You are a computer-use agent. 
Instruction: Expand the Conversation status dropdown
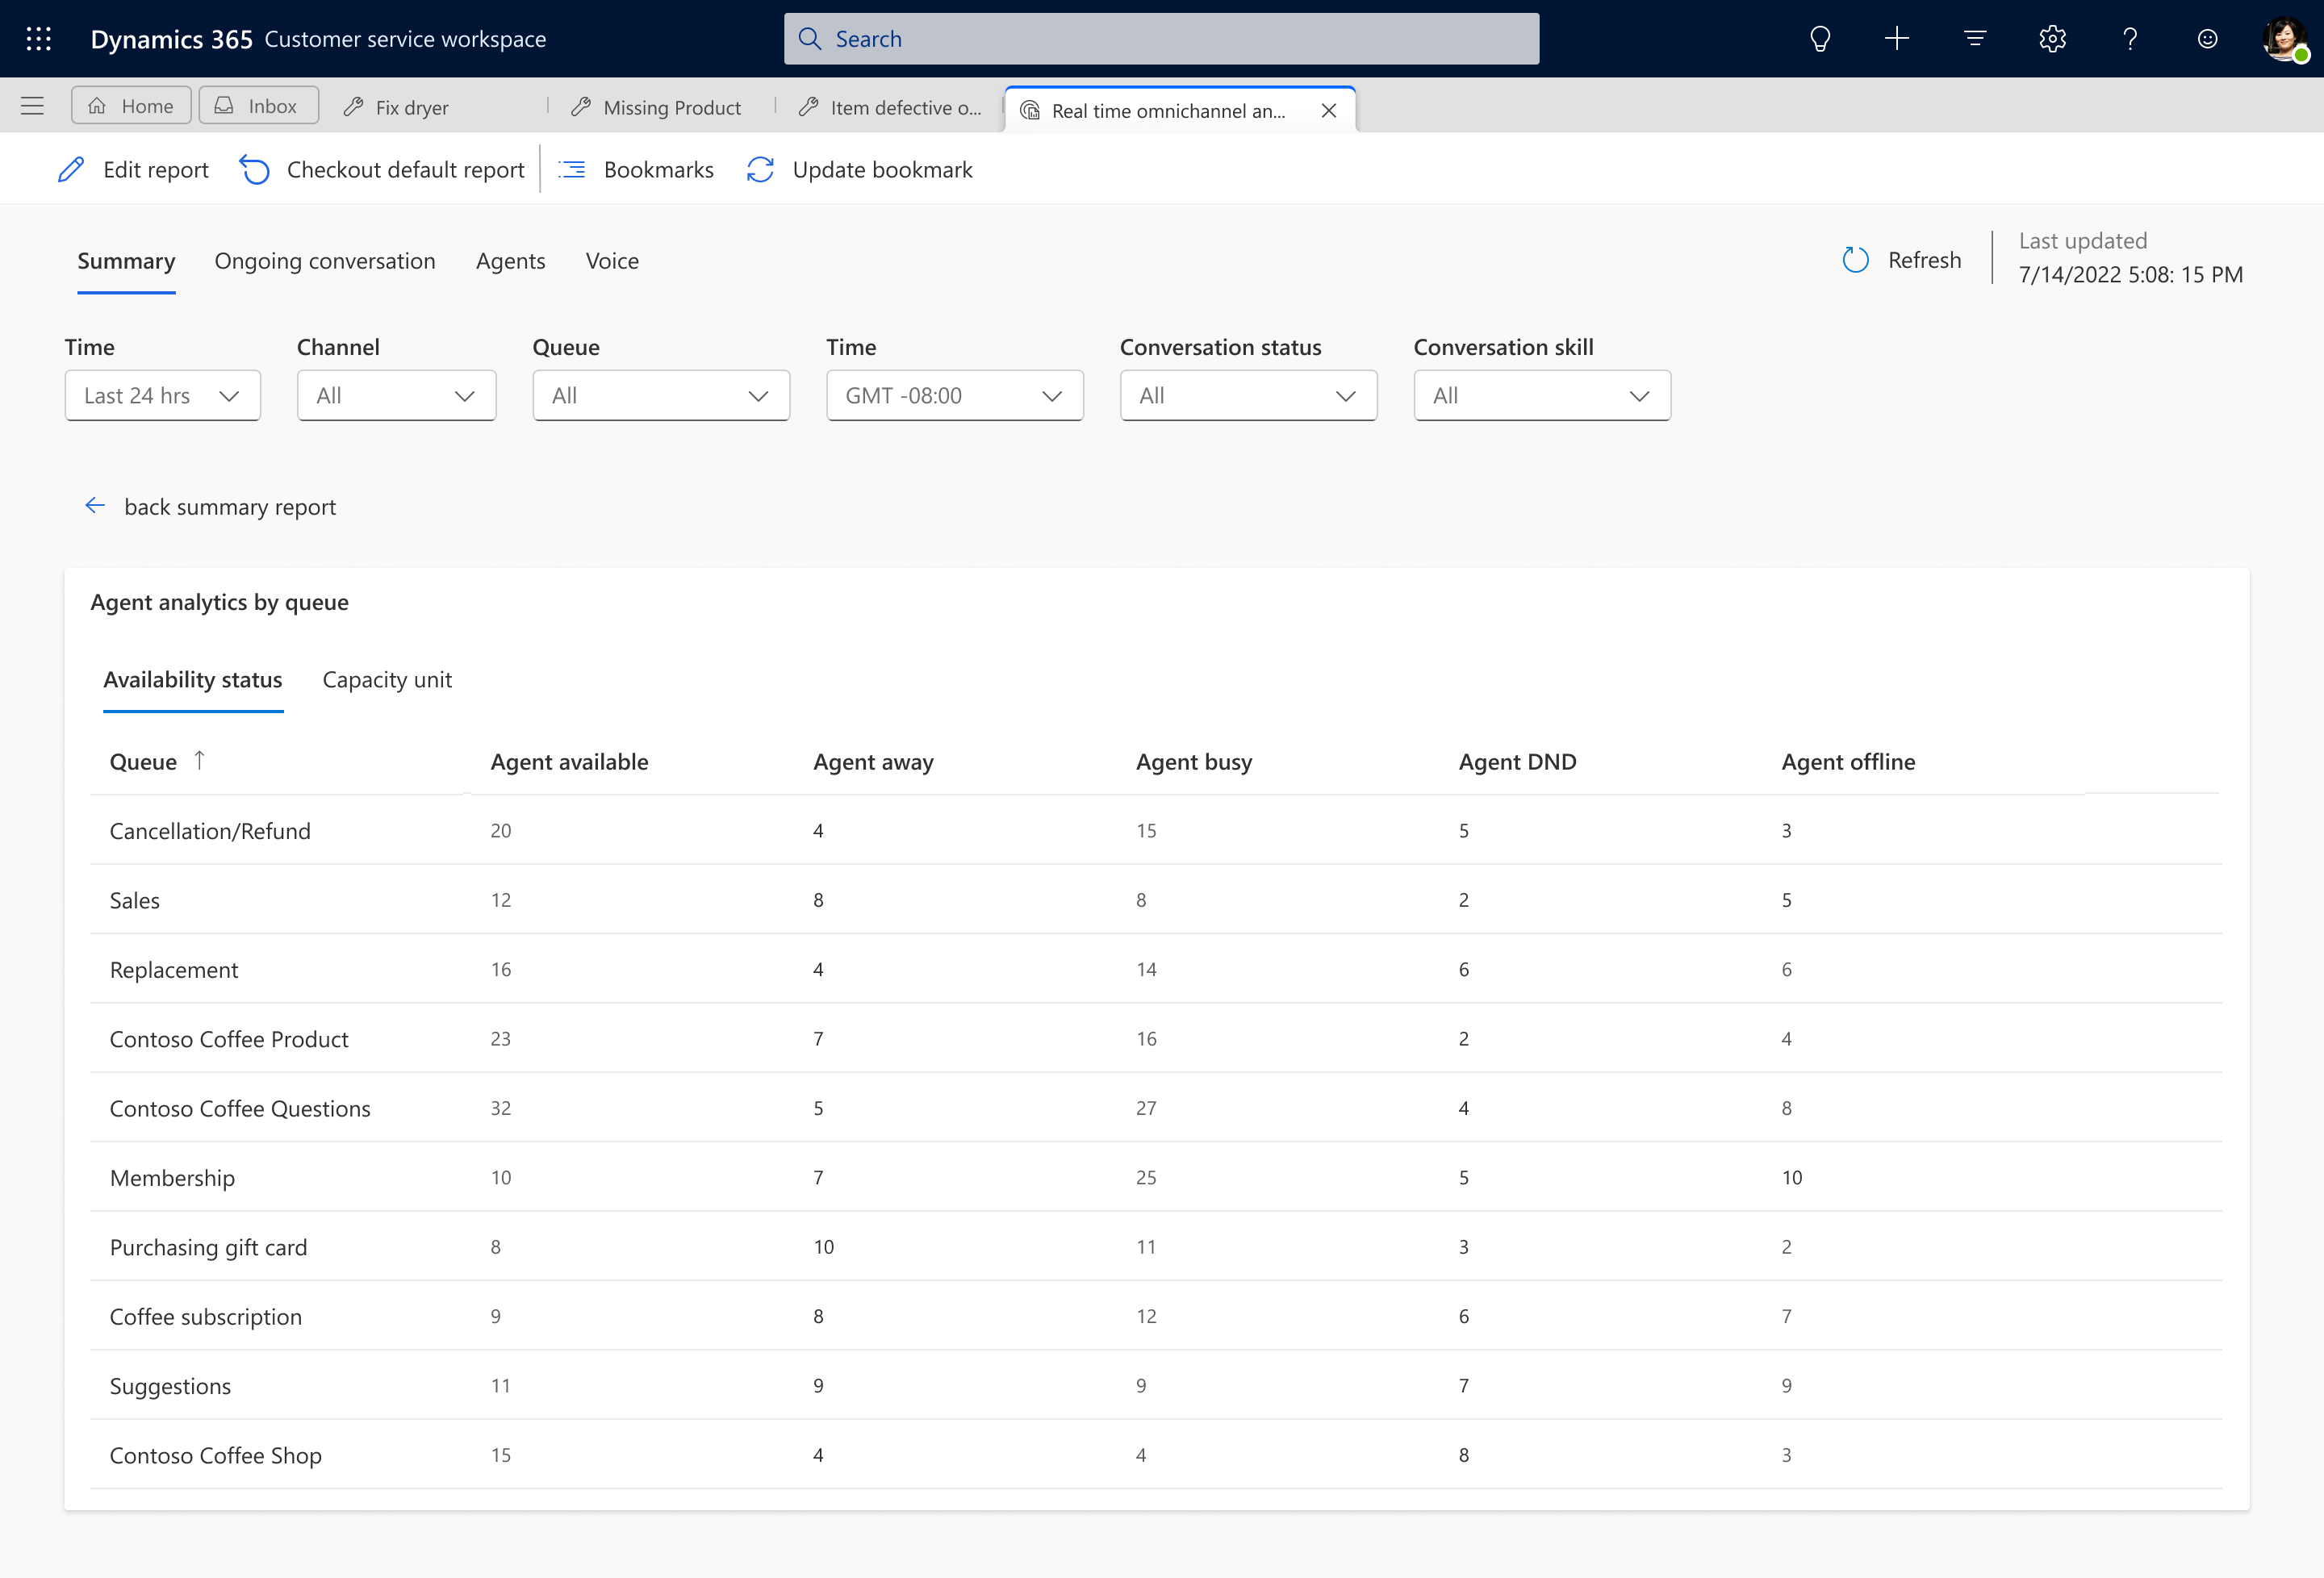(1247, 394)
